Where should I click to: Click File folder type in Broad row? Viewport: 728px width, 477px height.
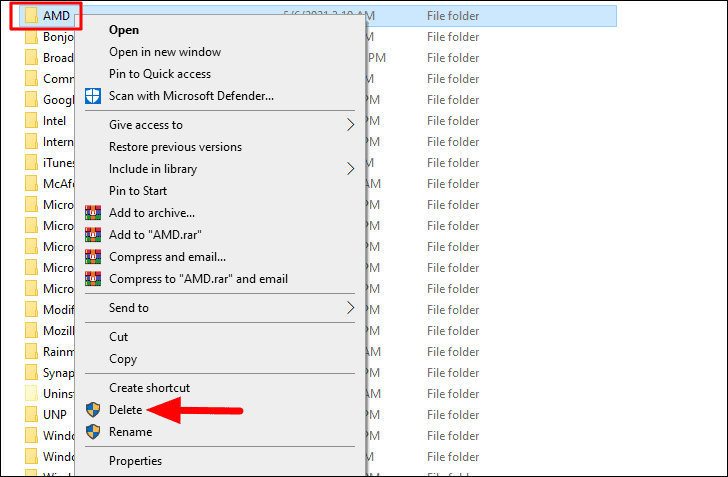pos(453,58)
